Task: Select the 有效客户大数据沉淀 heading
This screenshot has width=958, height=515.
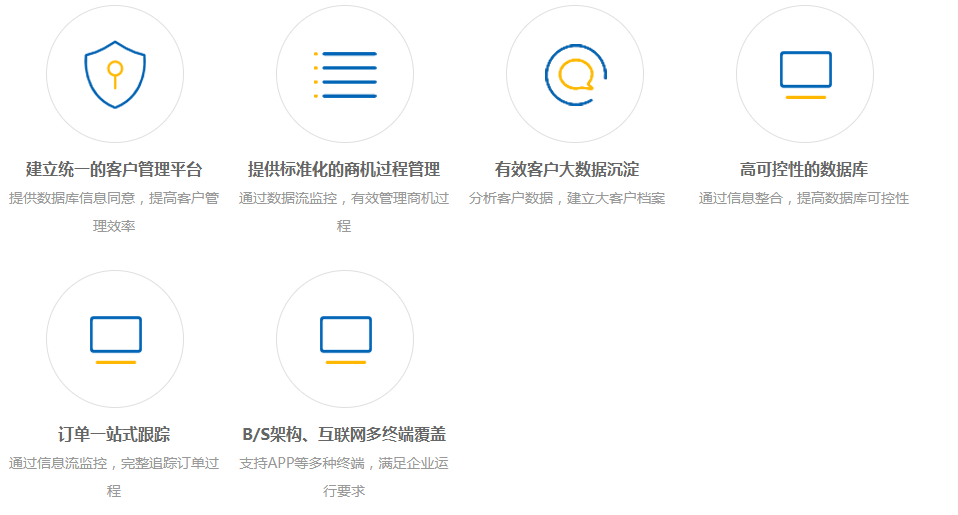Action: pos(567,169)
